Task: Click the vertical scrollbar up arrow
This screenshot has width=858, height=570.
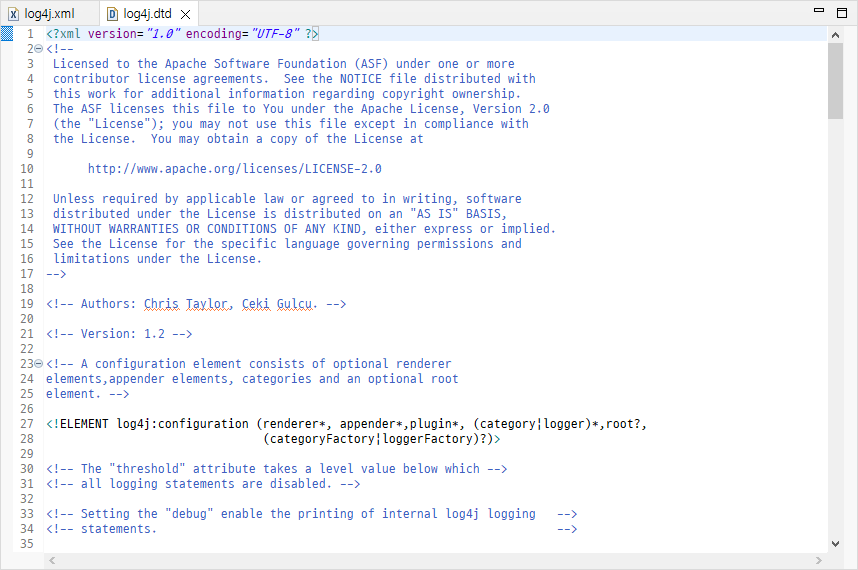Action: tap(835, 35)
